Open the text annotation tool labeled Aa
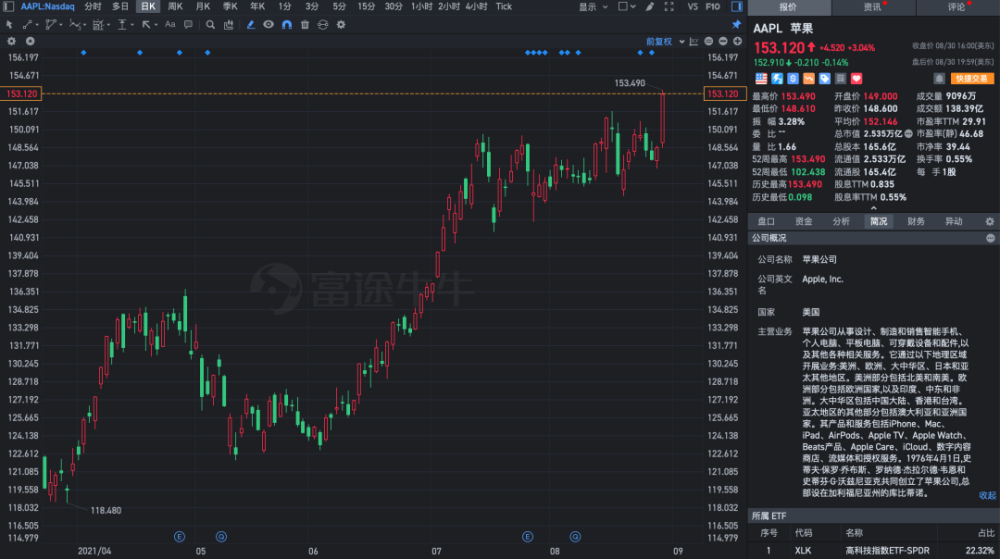 point(170,25)
